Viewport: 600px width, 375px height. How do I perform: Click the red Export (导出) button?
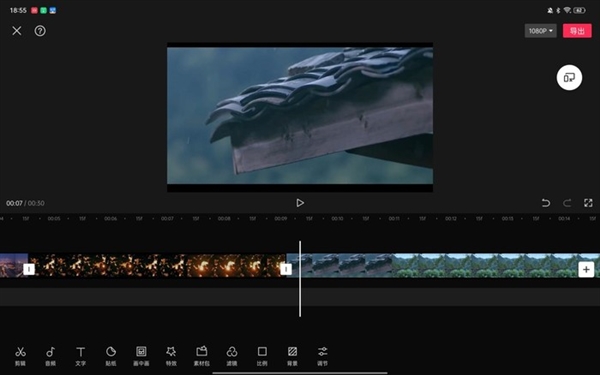pyautogui.click(x=577, y=31)
